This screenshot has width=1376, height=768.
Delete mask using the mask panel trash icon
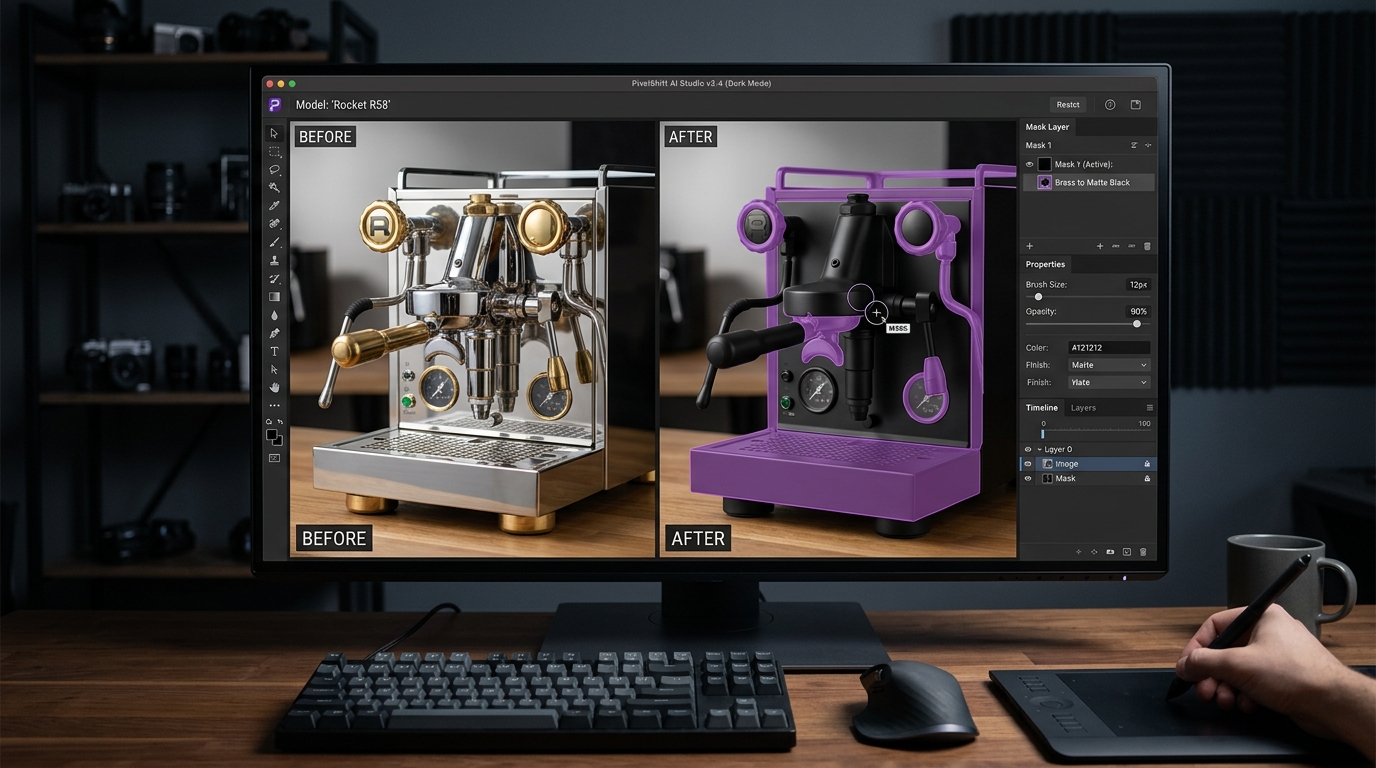[1147, 246]
